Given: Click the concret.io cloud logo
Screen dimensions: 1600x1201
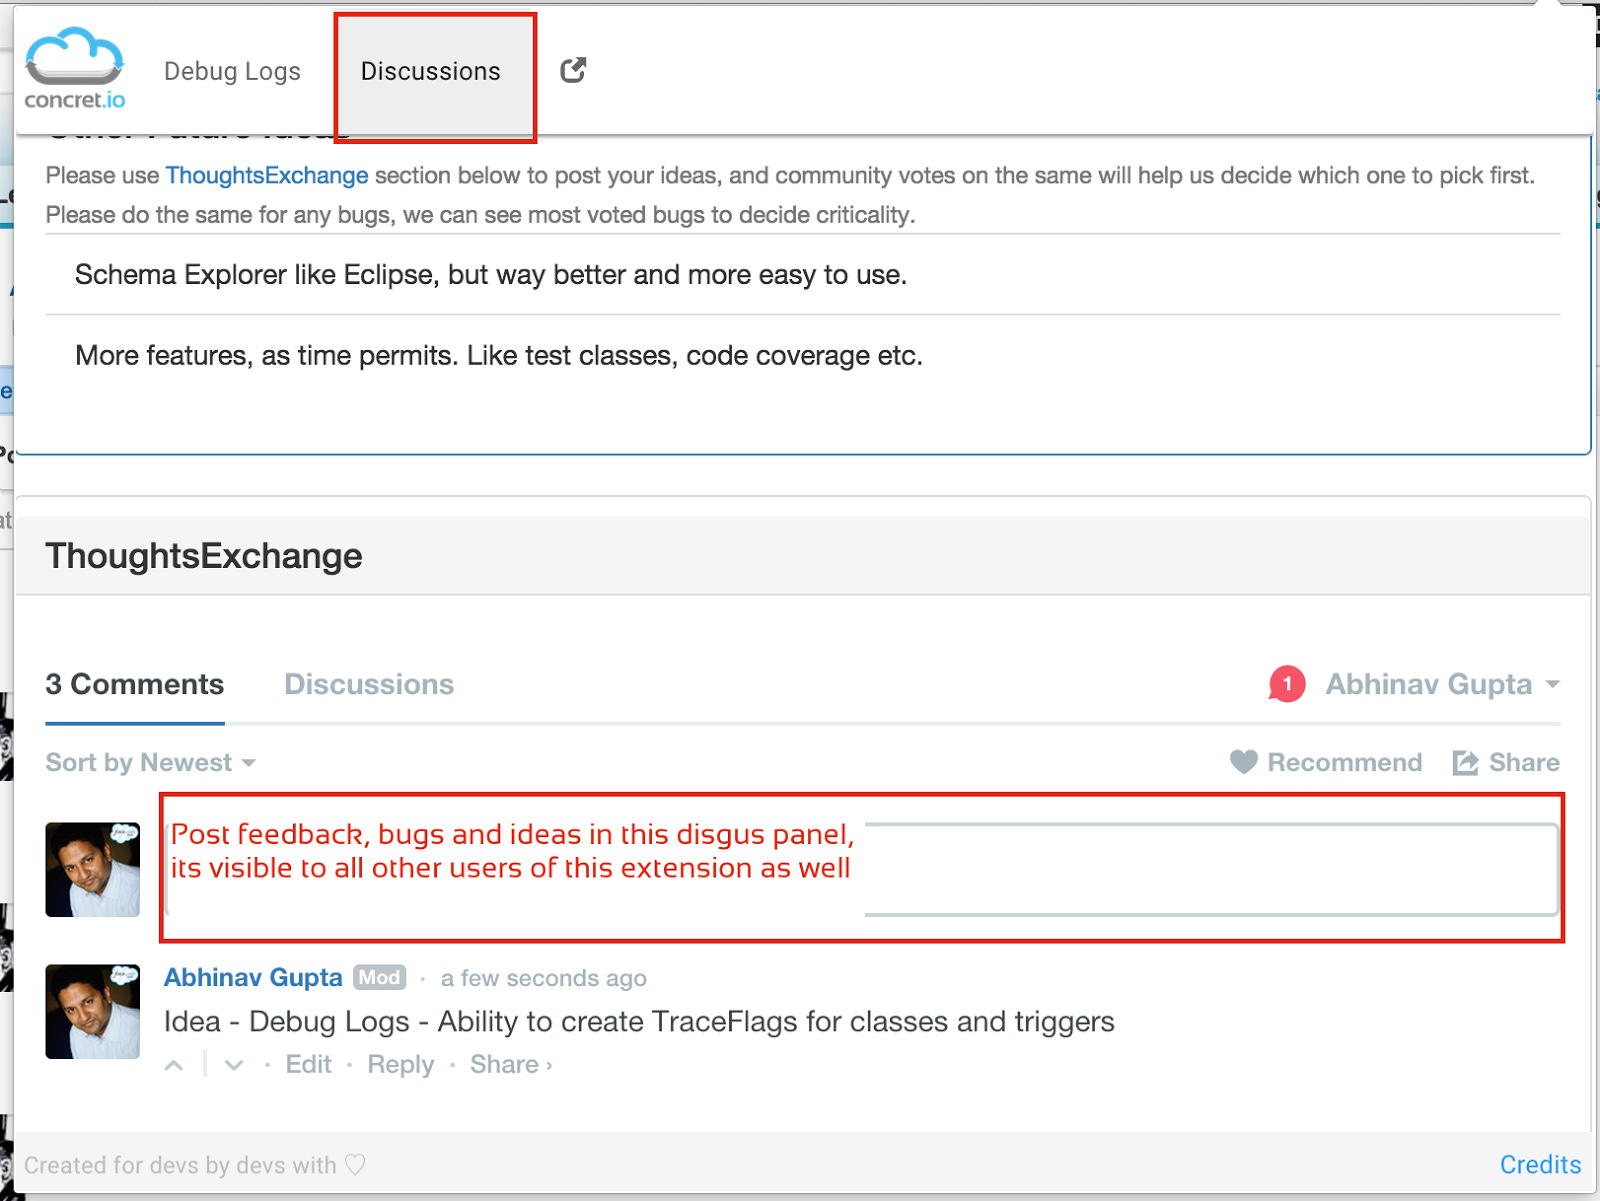Looking at the screenshot, I should pos(75,68).
